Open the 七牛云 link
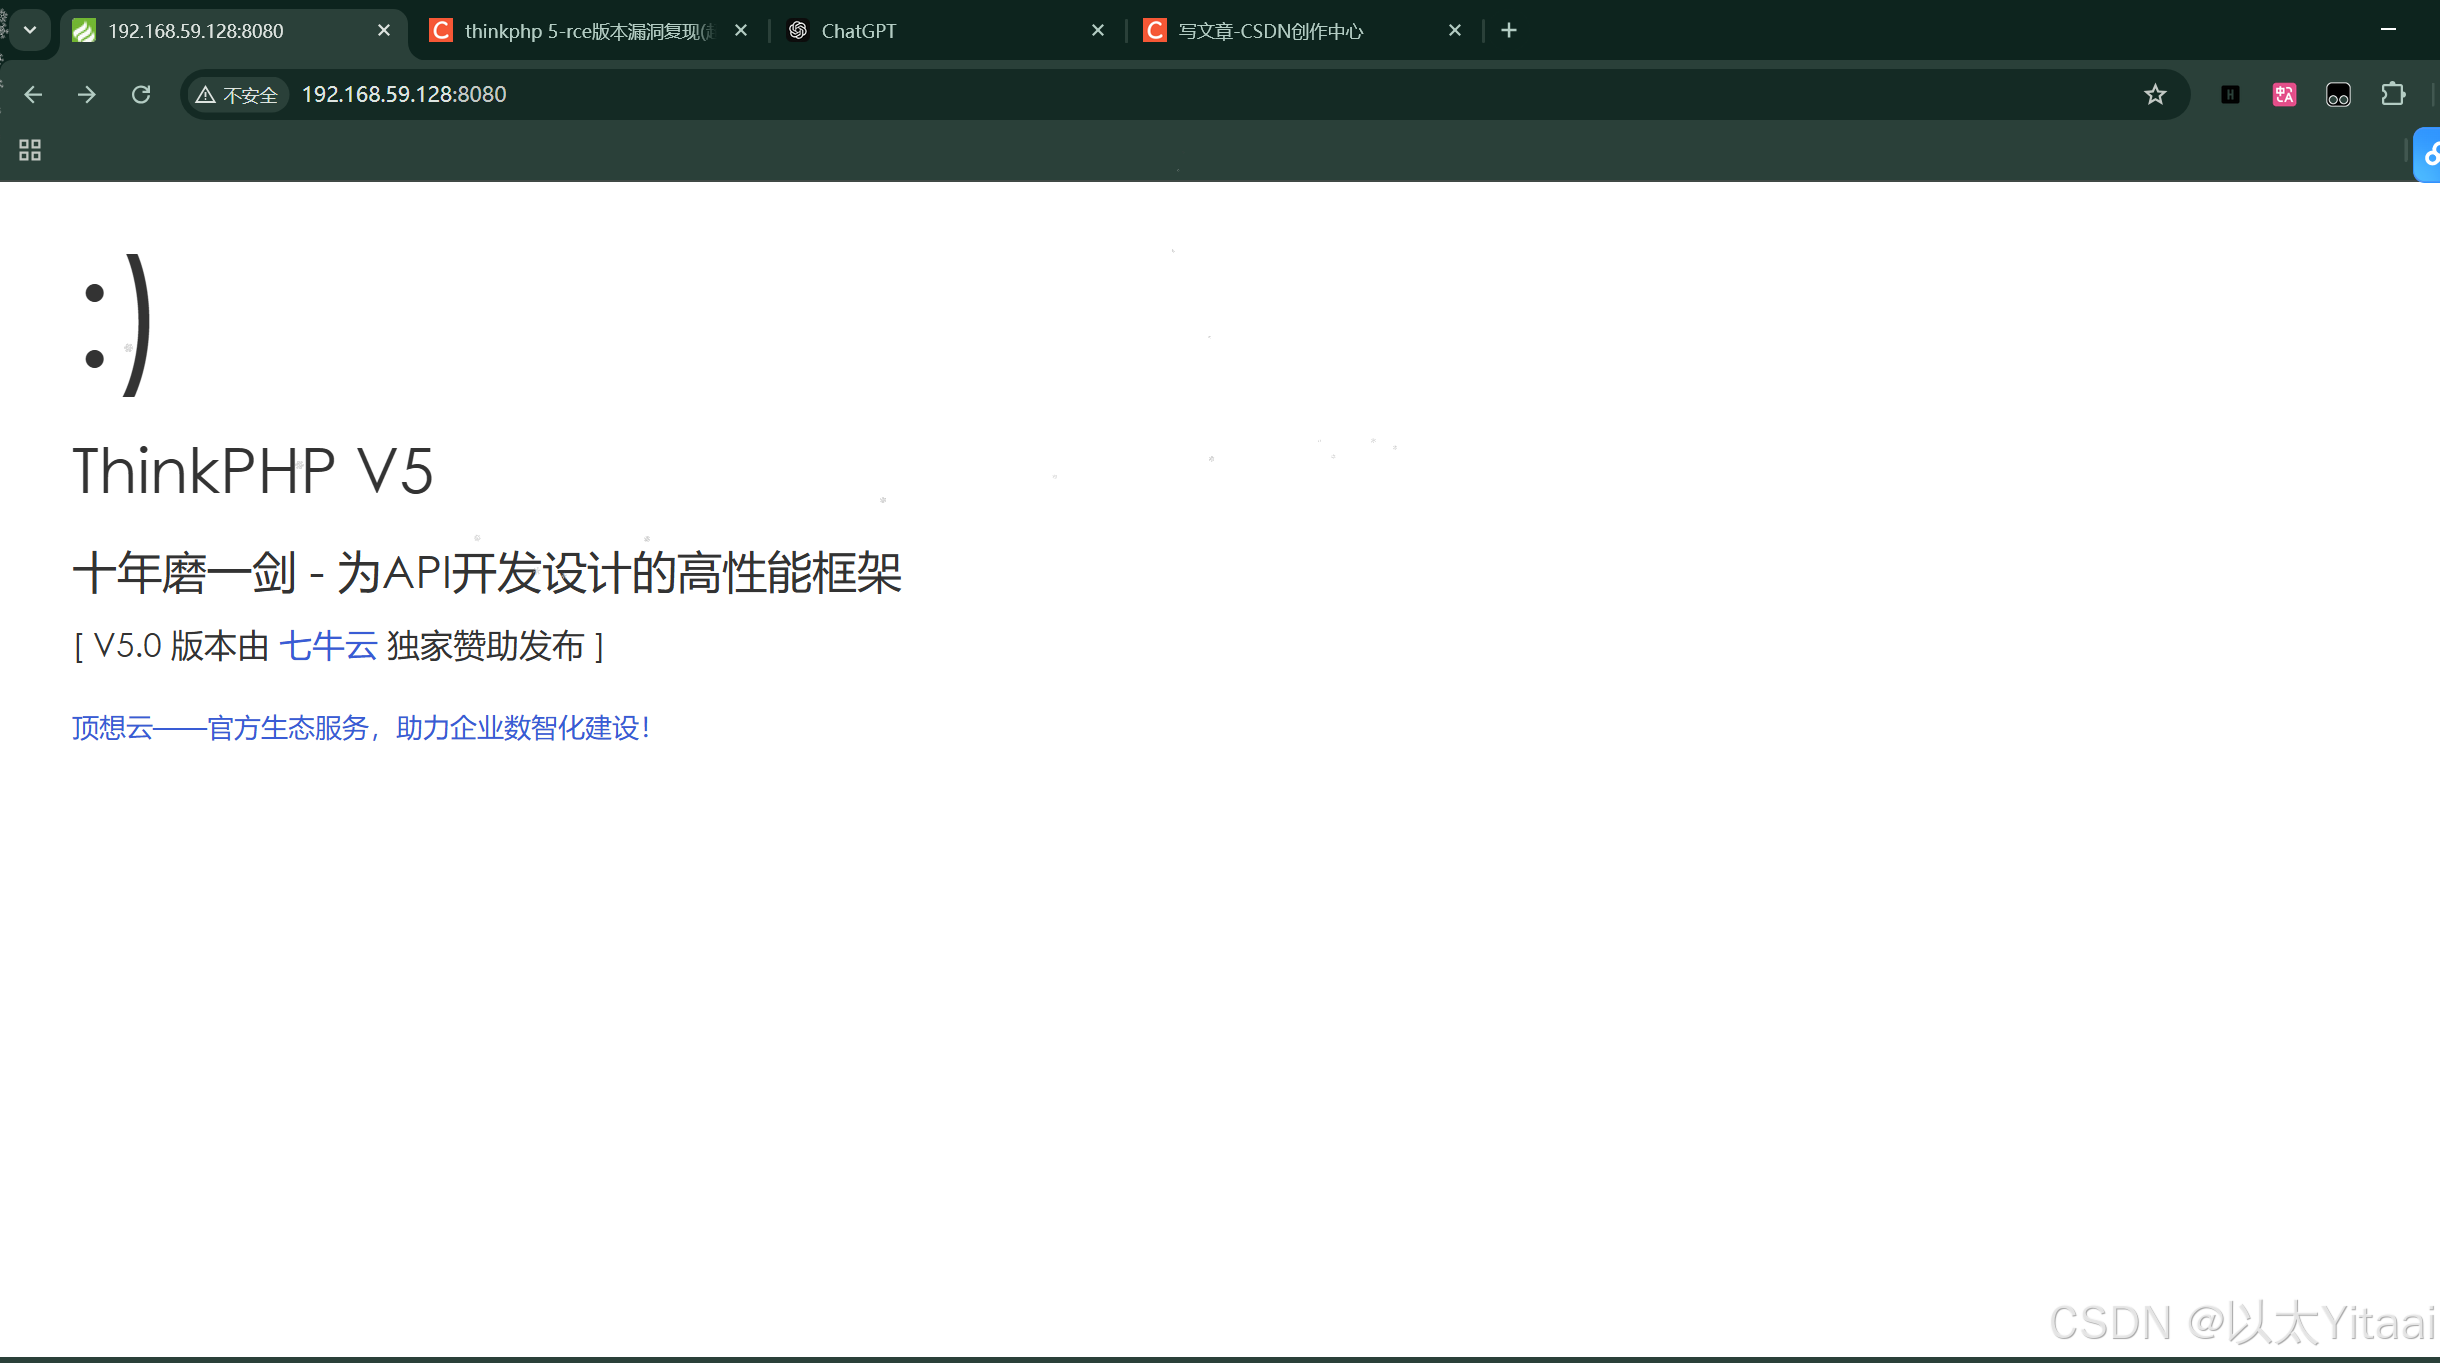Screen dimensions: 2440x1363 (328, 646)
